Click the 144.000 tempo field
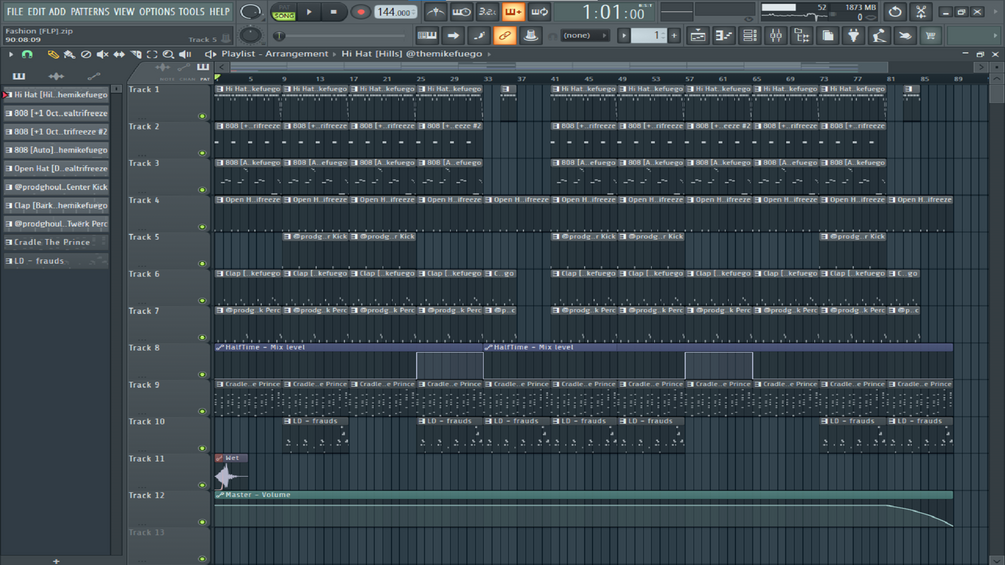 [395, 12]
